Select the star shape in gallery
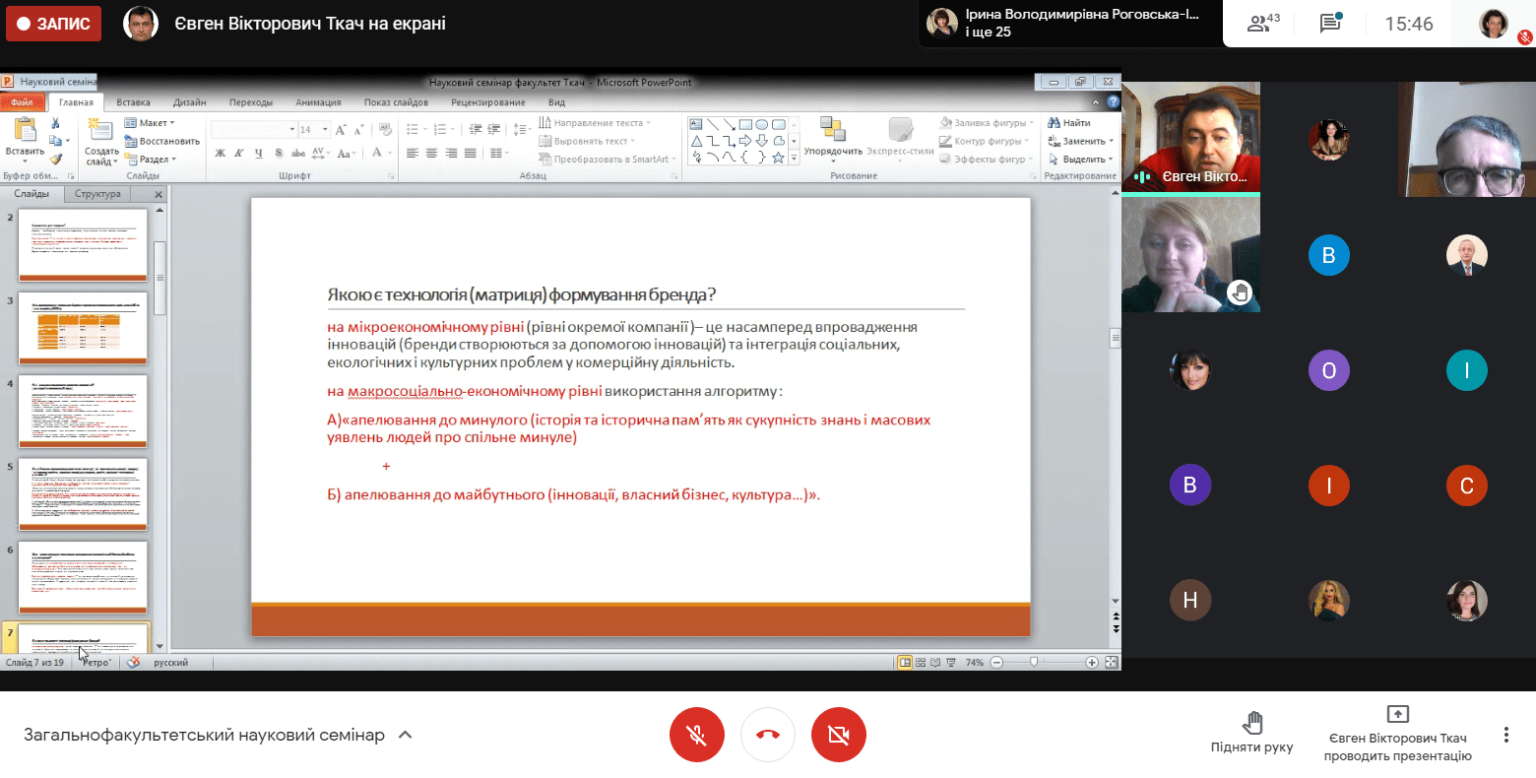Image resolution: width=1536 pixels, height=778 pixels. tap(778, 157)
